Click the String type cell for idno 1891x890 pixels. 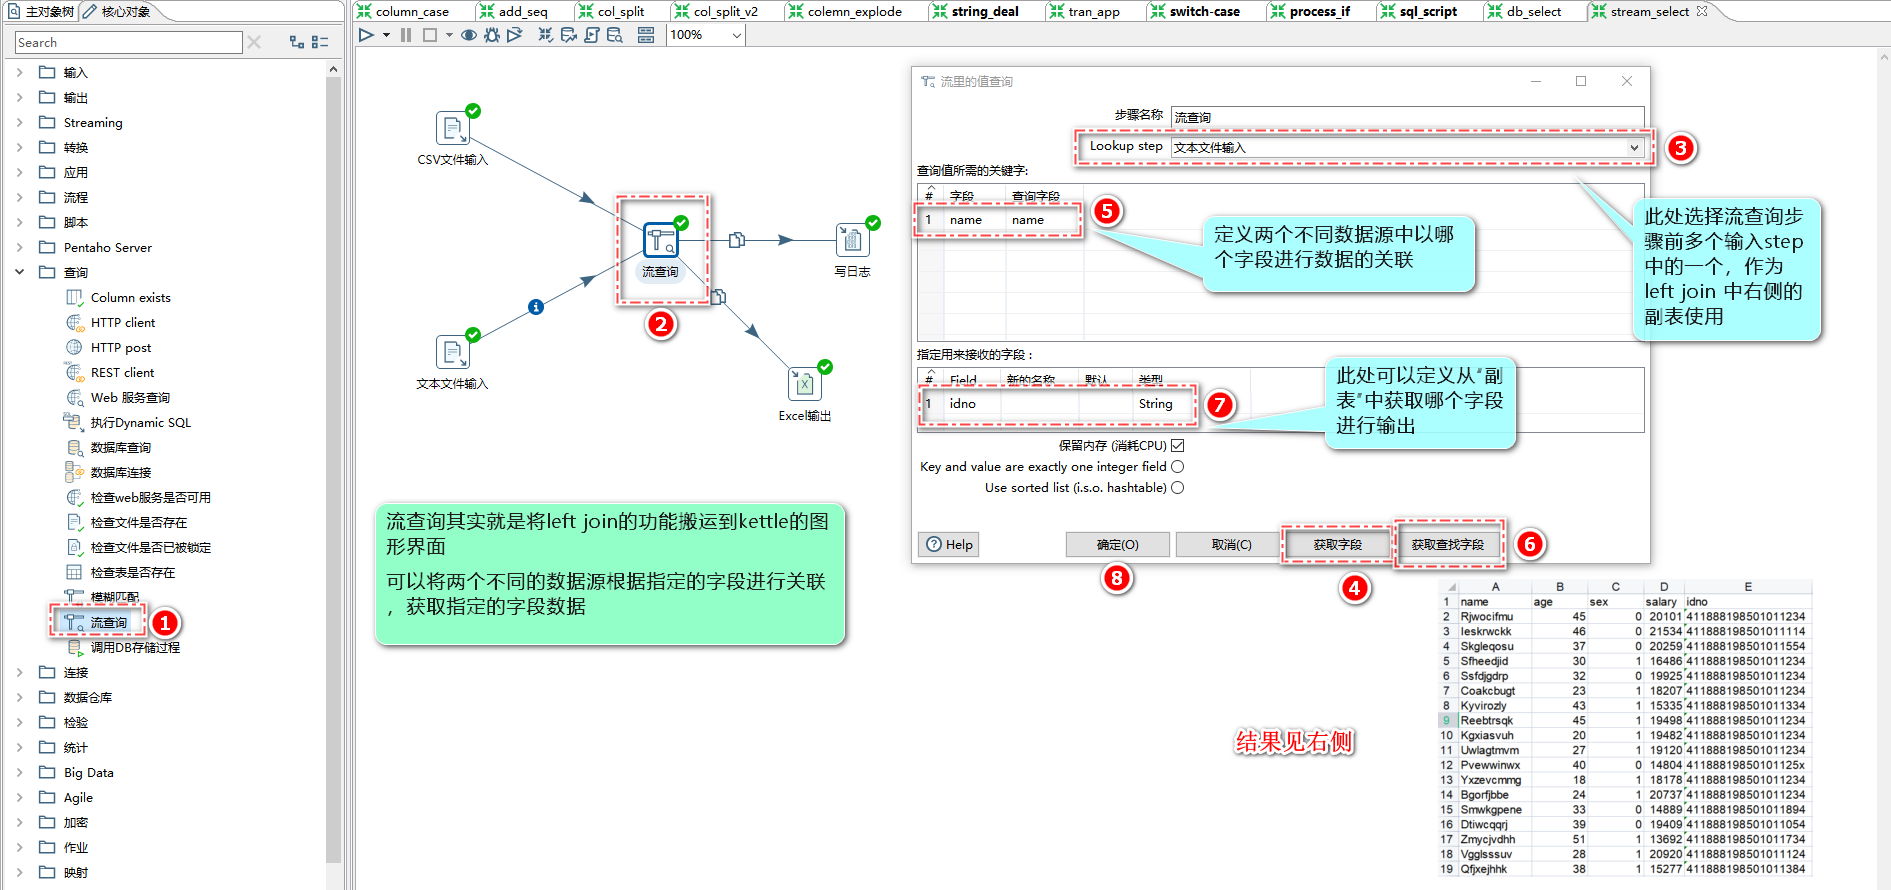pyautogui.click(x=1162, y=403)
